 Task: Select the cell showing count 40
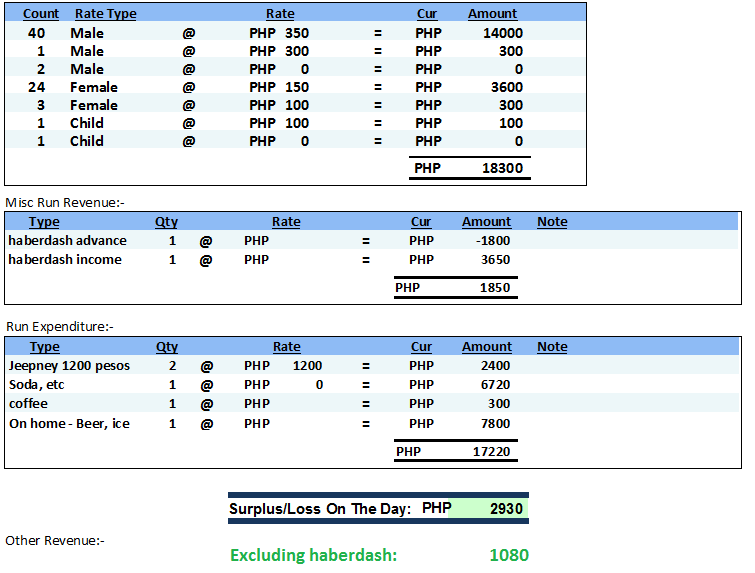click(x=36, y=33)
